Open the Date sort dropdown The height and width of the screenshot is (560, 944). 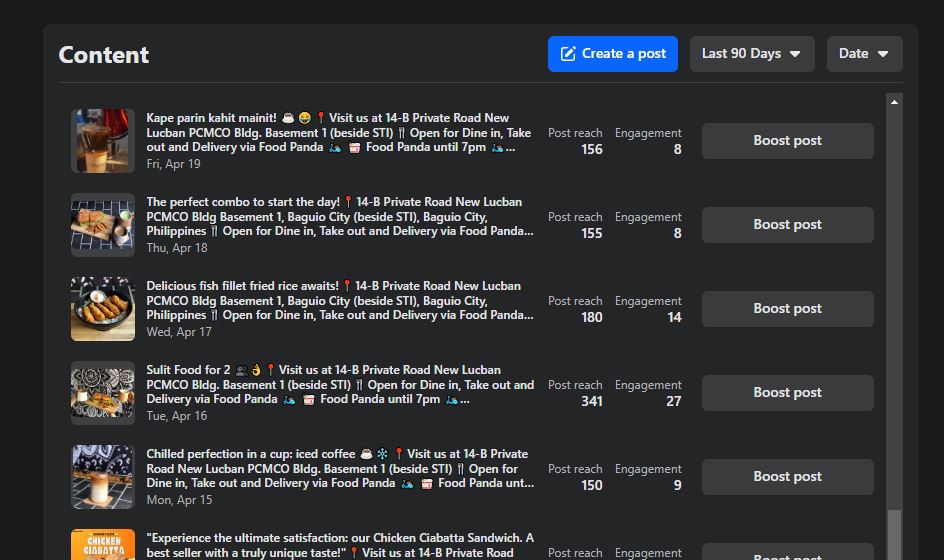(x=865, y=54)
